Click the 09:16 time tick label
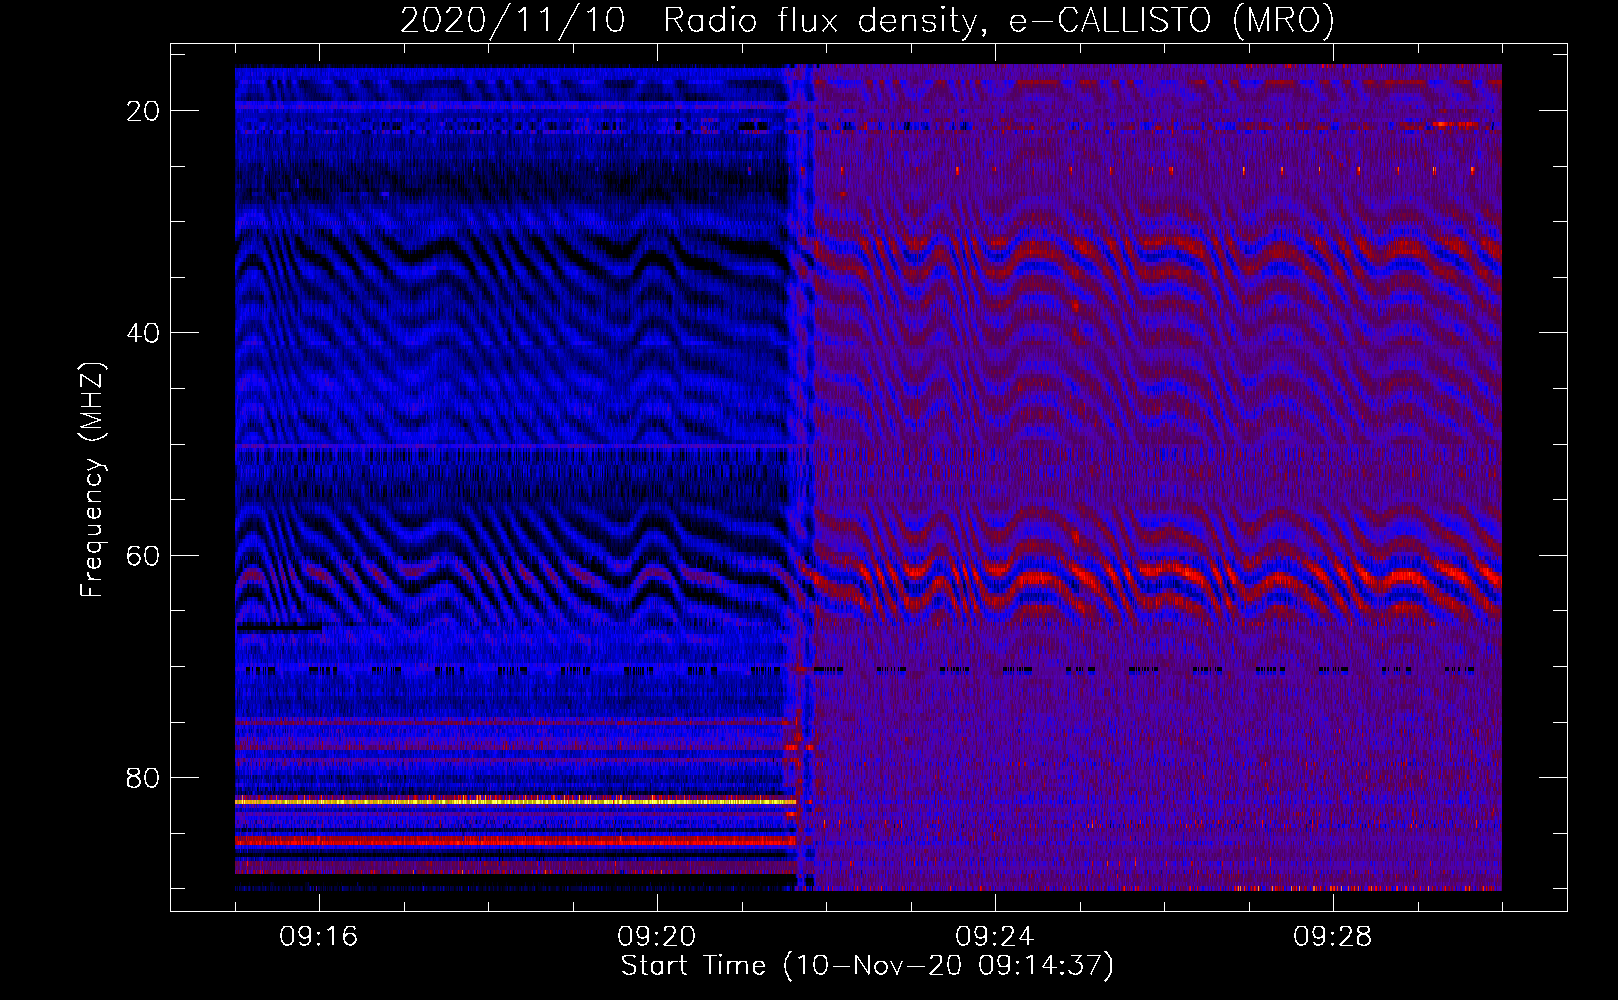Viewport: 1618px width, 1000px height. (319, 937)
